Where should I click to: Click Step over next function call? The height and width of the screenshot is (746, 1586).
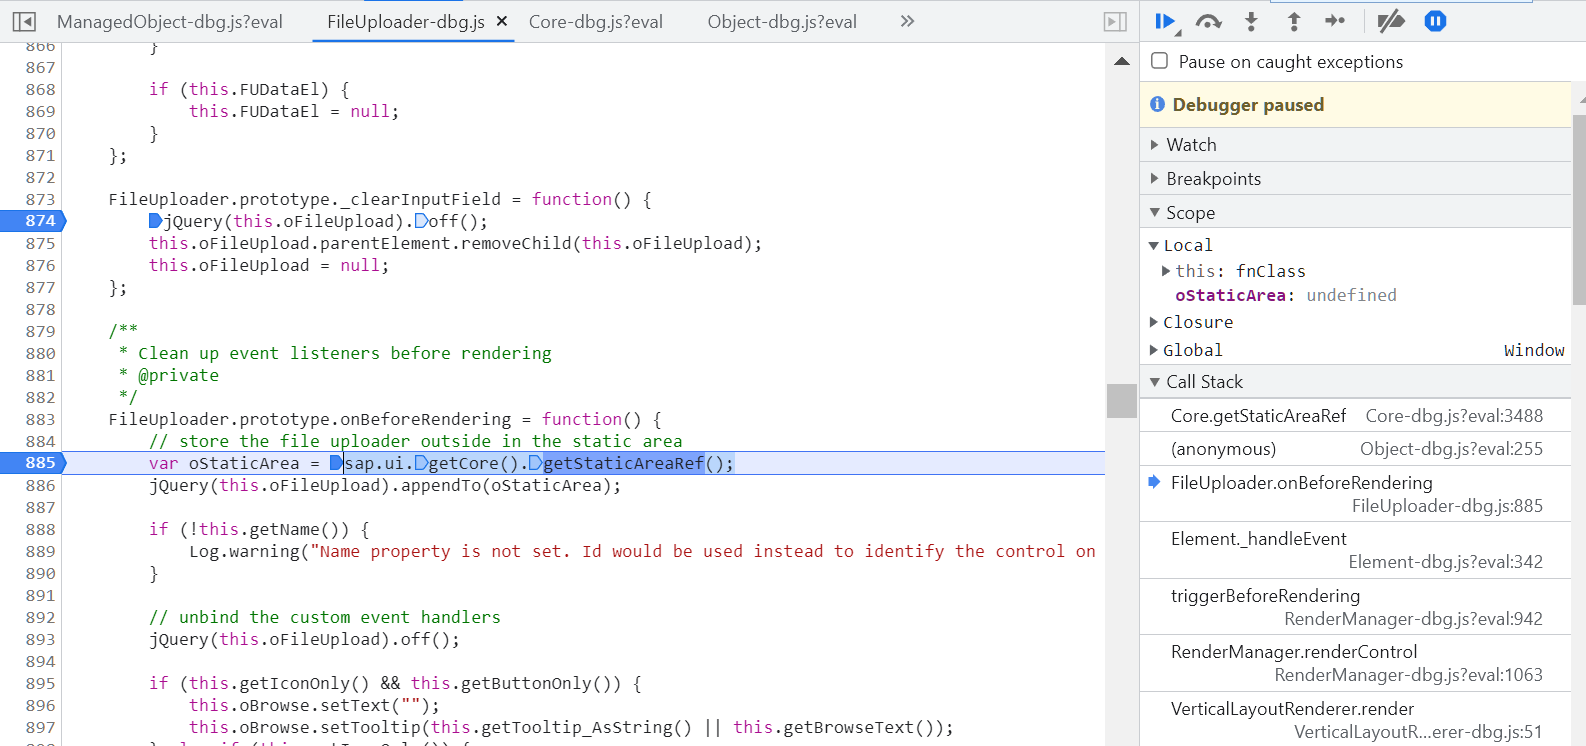pos(1208,21)
